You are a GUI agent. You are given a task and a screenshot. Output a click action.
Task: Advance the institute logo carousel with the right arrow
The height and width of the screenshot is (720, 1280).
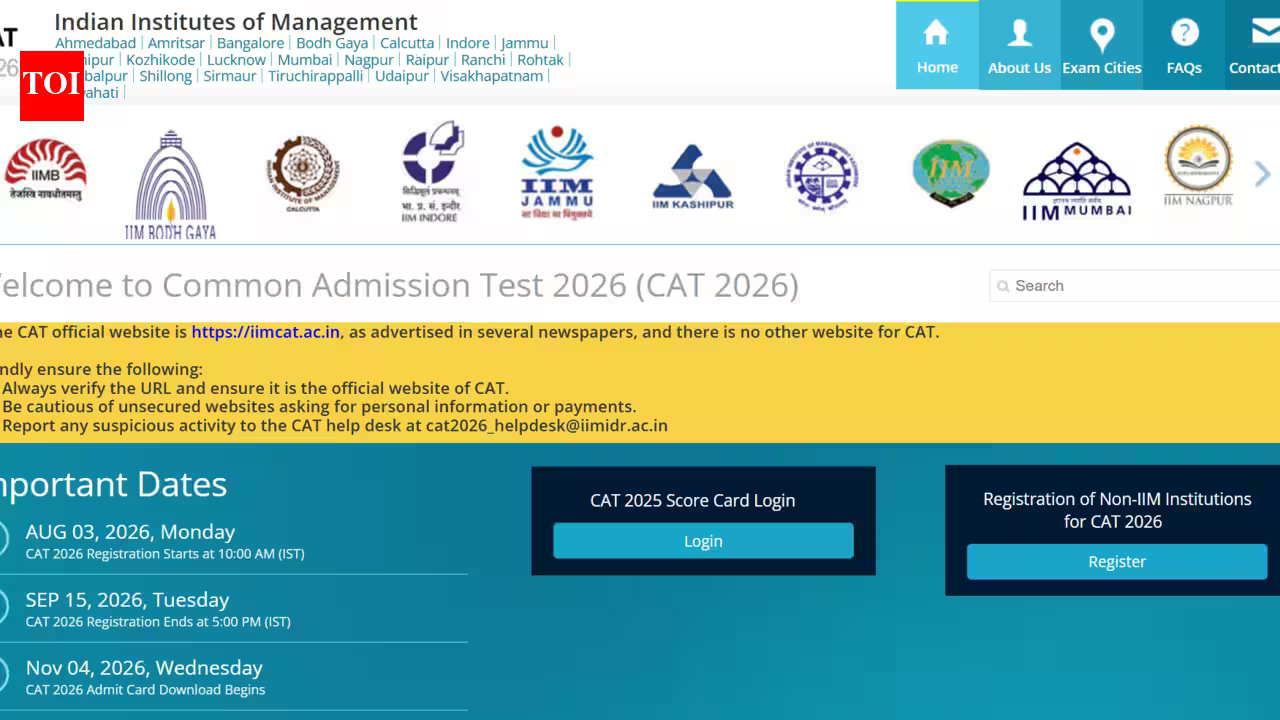pyautogui.click(x=1262, y=174)
